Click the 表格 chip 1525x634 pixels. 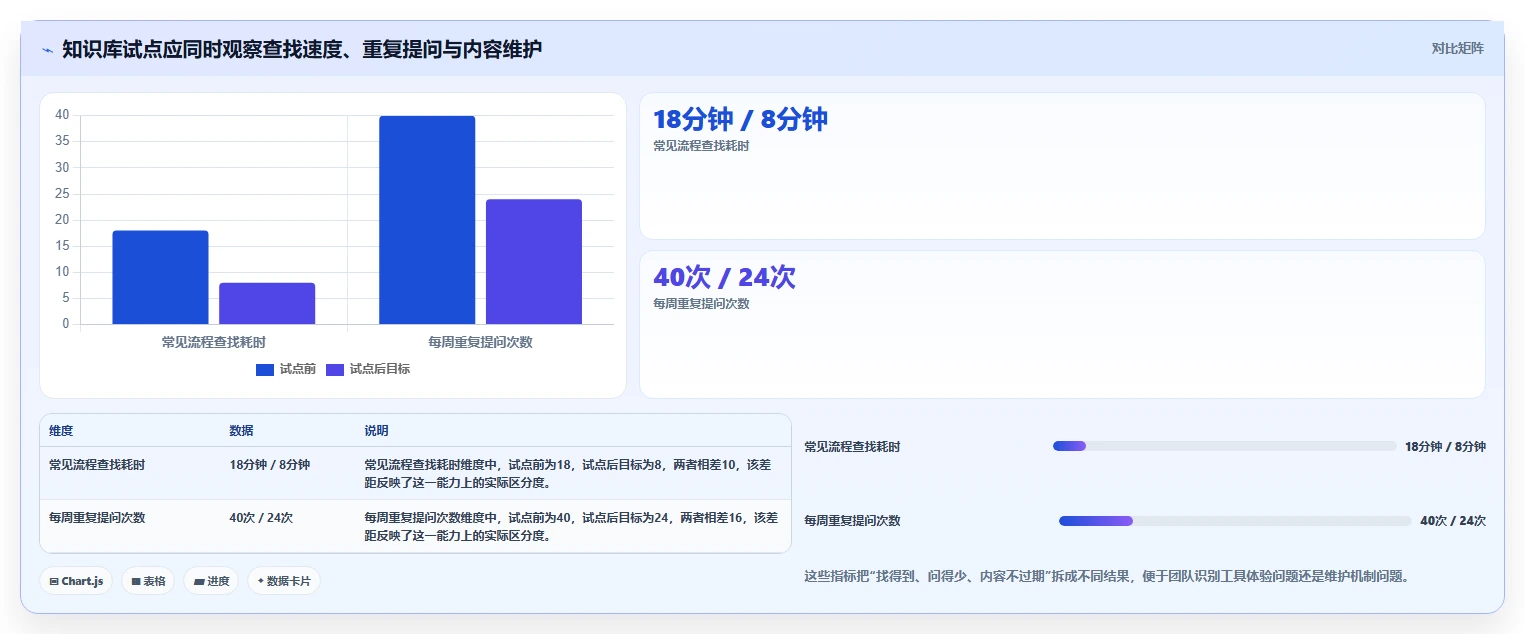pos(148,581)
